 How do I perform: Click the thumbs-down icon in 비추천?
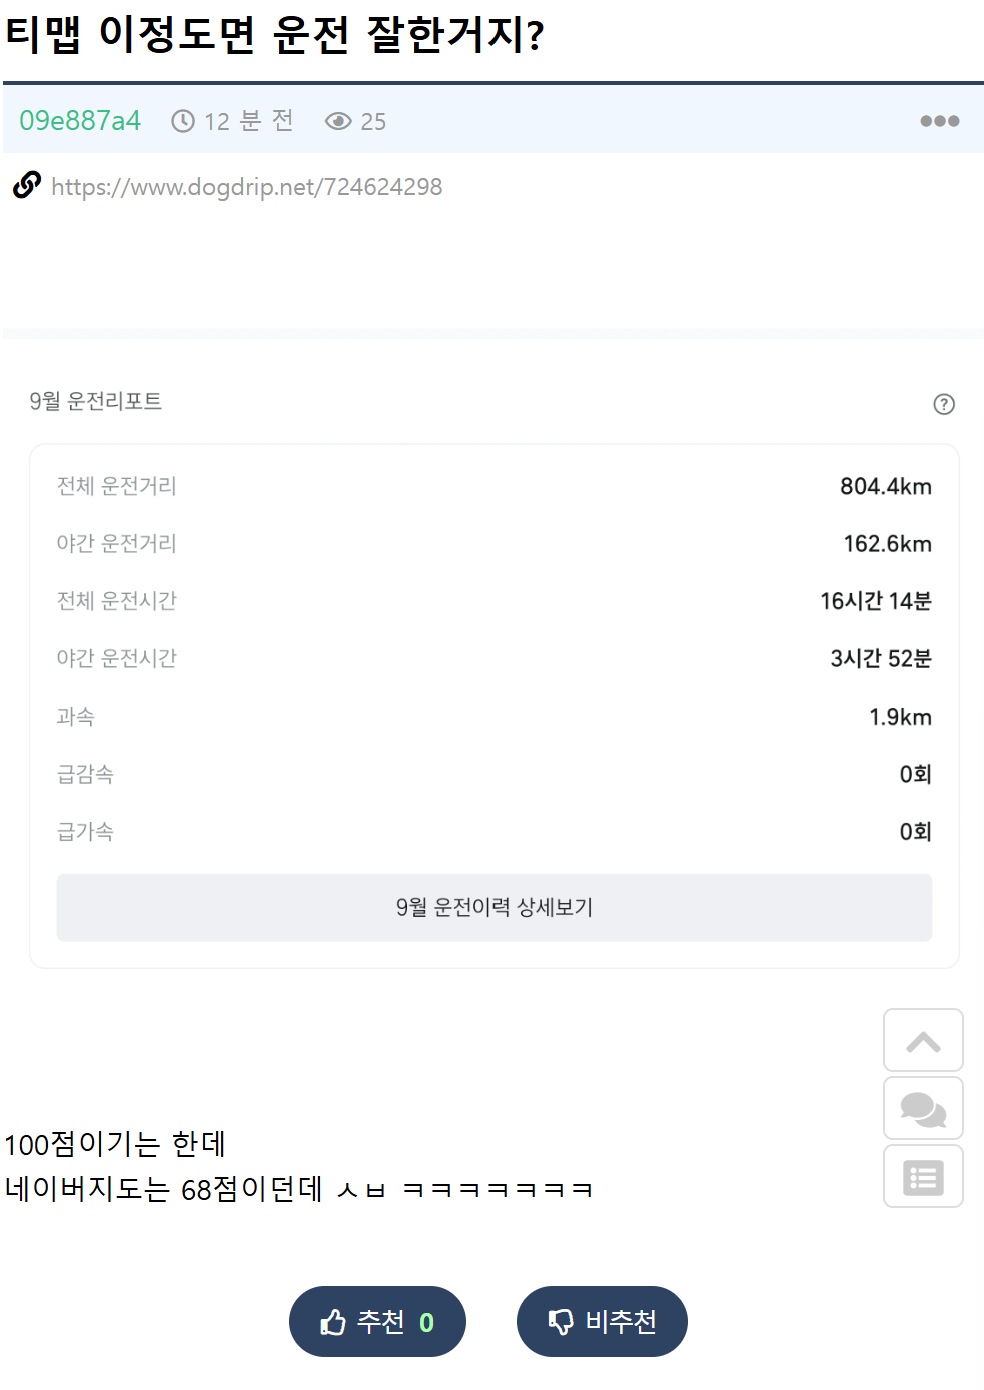[x=561, y=1322]
